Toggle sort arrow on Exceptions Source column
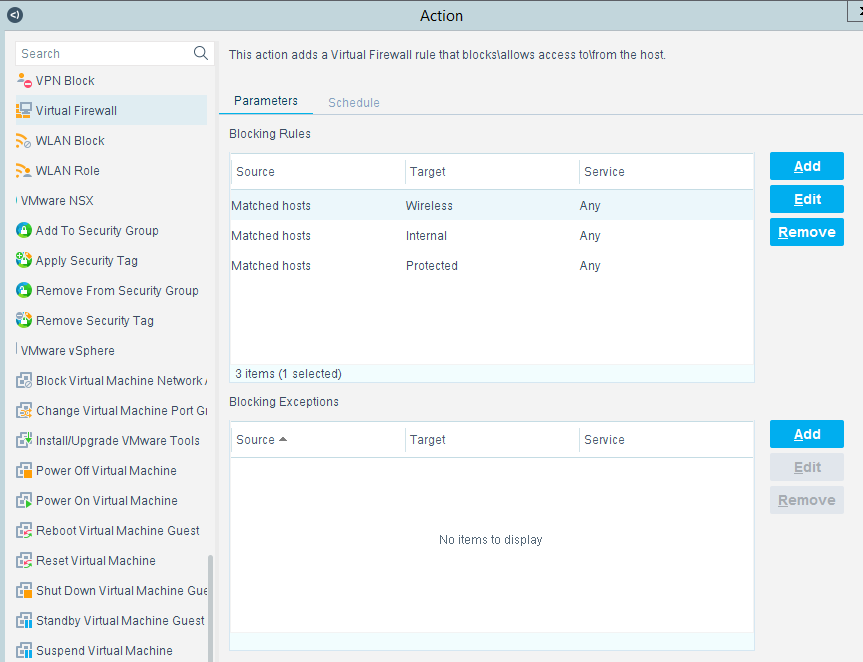 point(283,439)
